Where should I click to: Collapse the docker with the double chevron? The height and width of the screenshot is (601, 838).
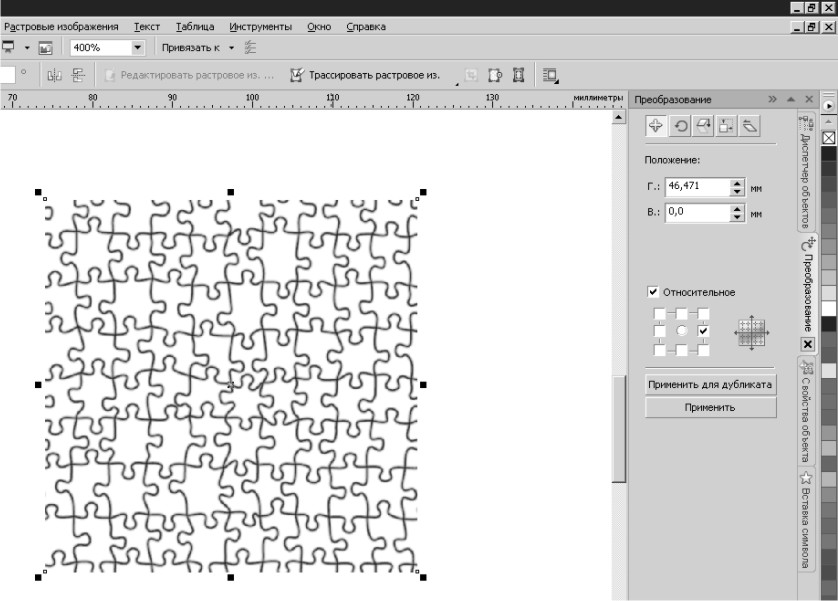coord(772,99)
